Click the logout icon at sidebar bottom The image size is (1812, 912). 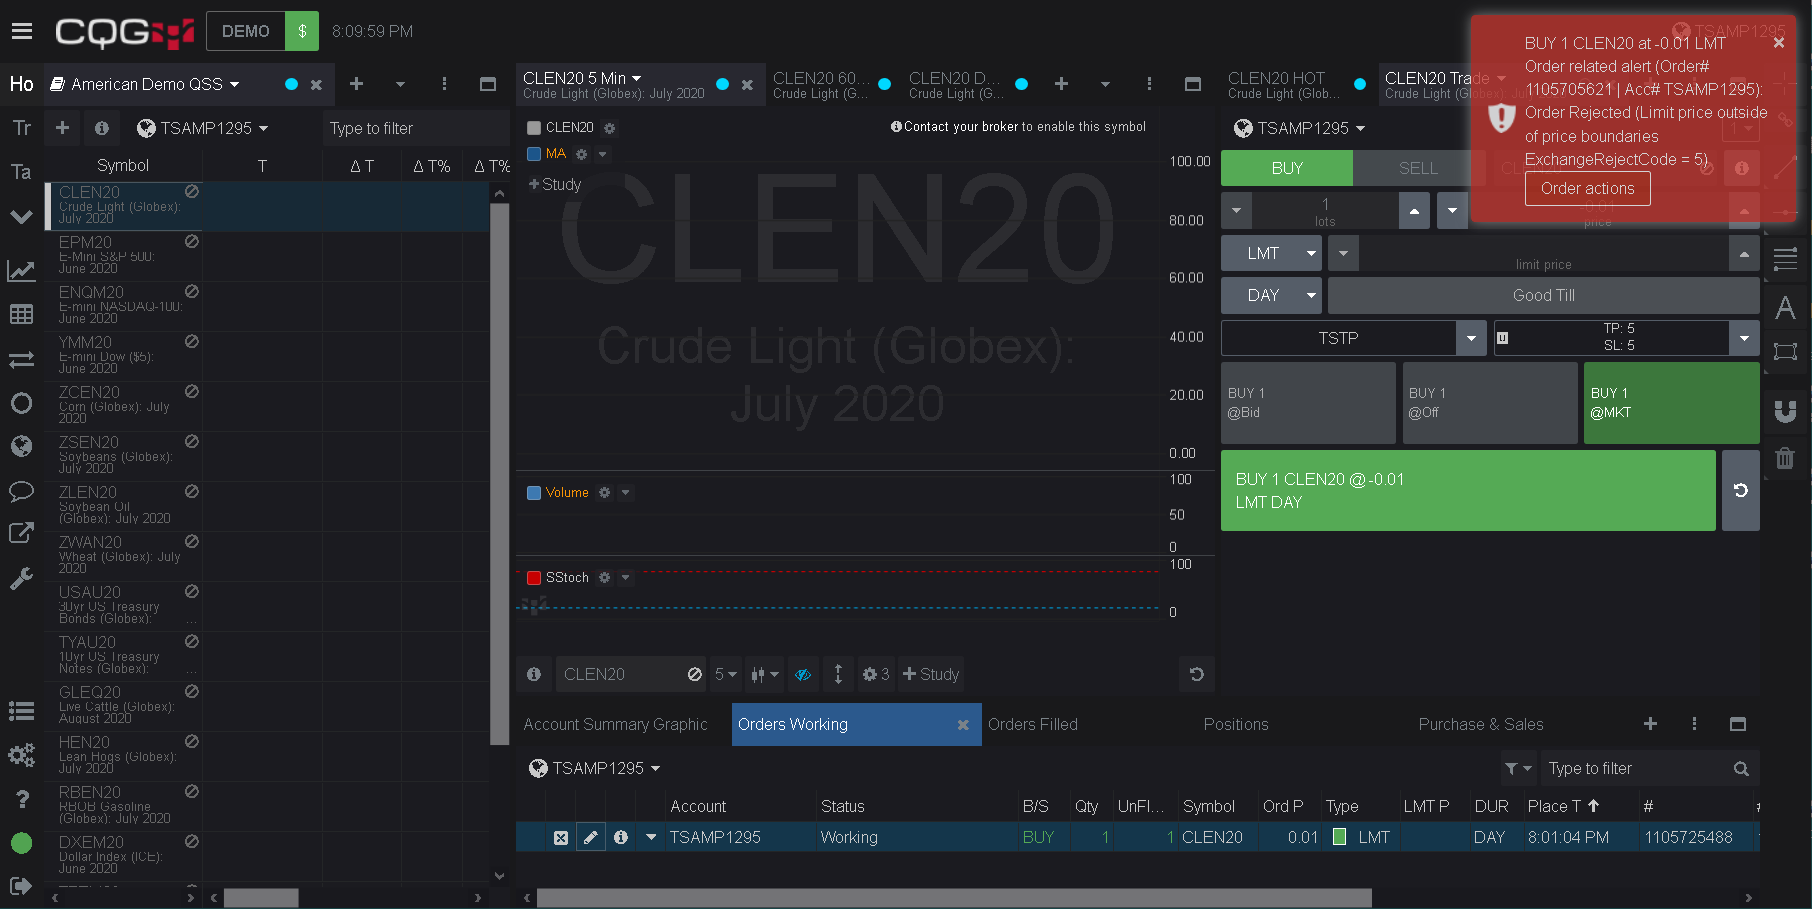coord(21,886)
